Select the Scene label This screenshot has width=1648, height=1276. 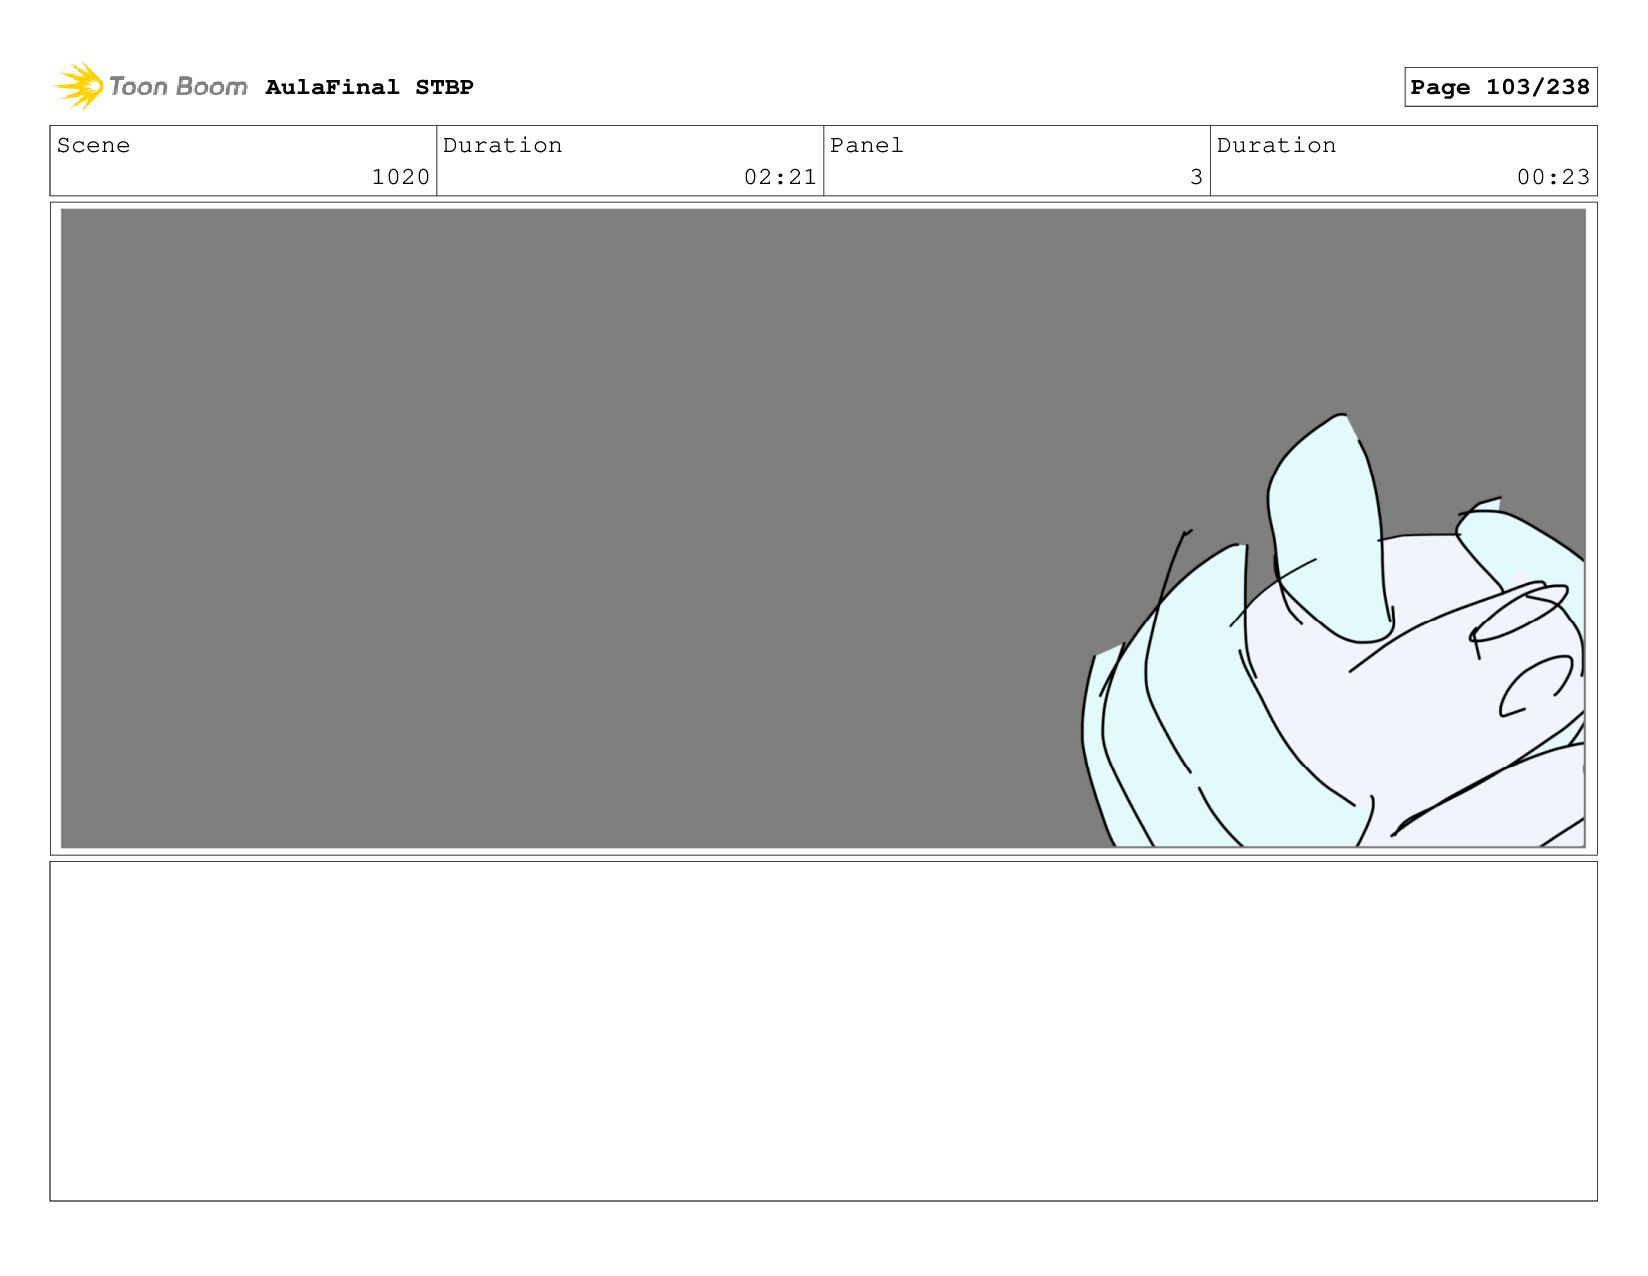click(93, 145)
